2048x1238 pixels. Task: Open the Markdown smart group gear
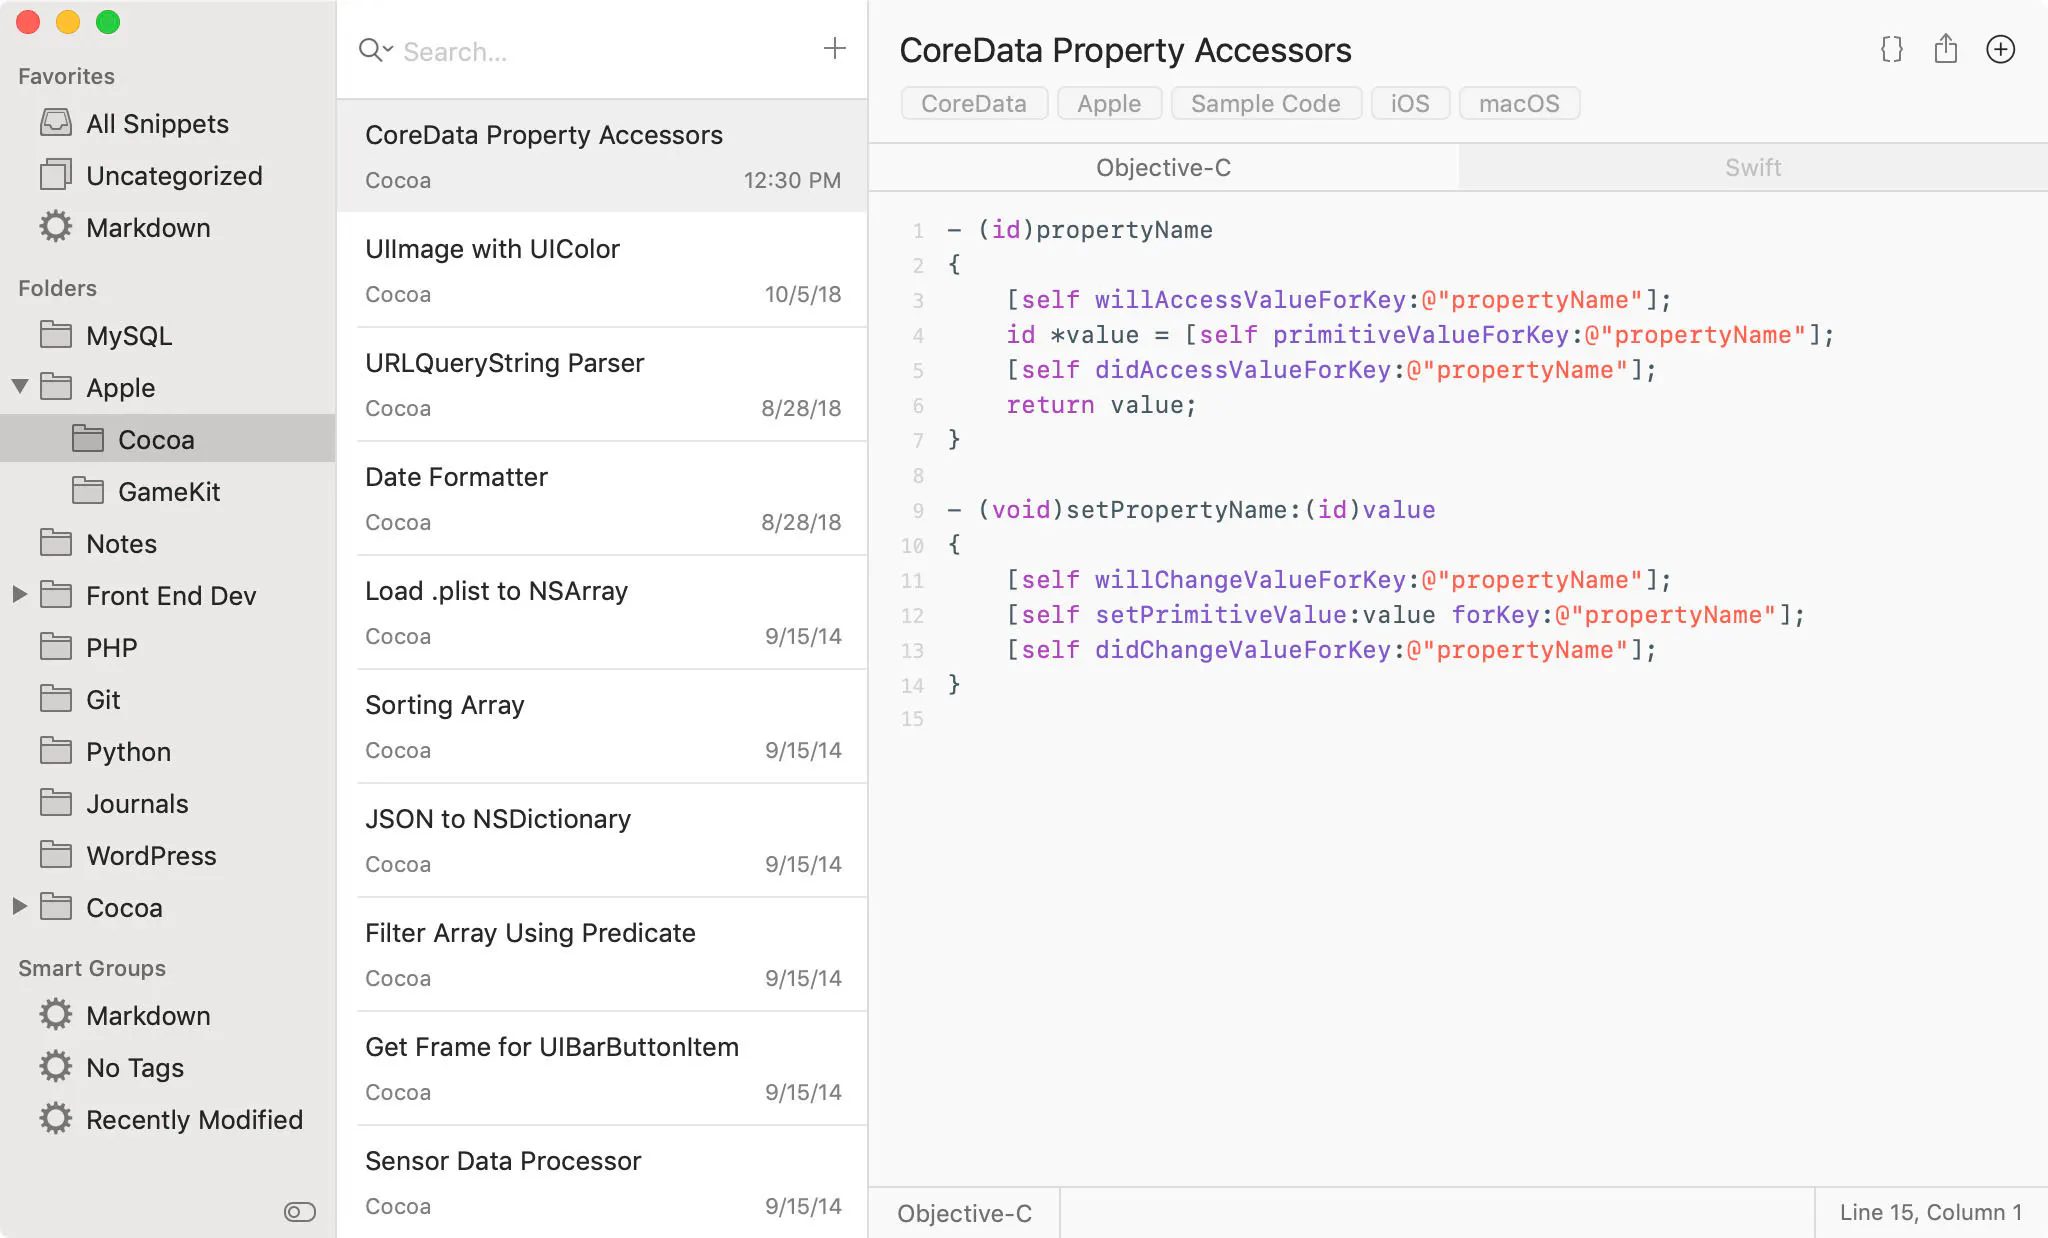pos(55,1015)
